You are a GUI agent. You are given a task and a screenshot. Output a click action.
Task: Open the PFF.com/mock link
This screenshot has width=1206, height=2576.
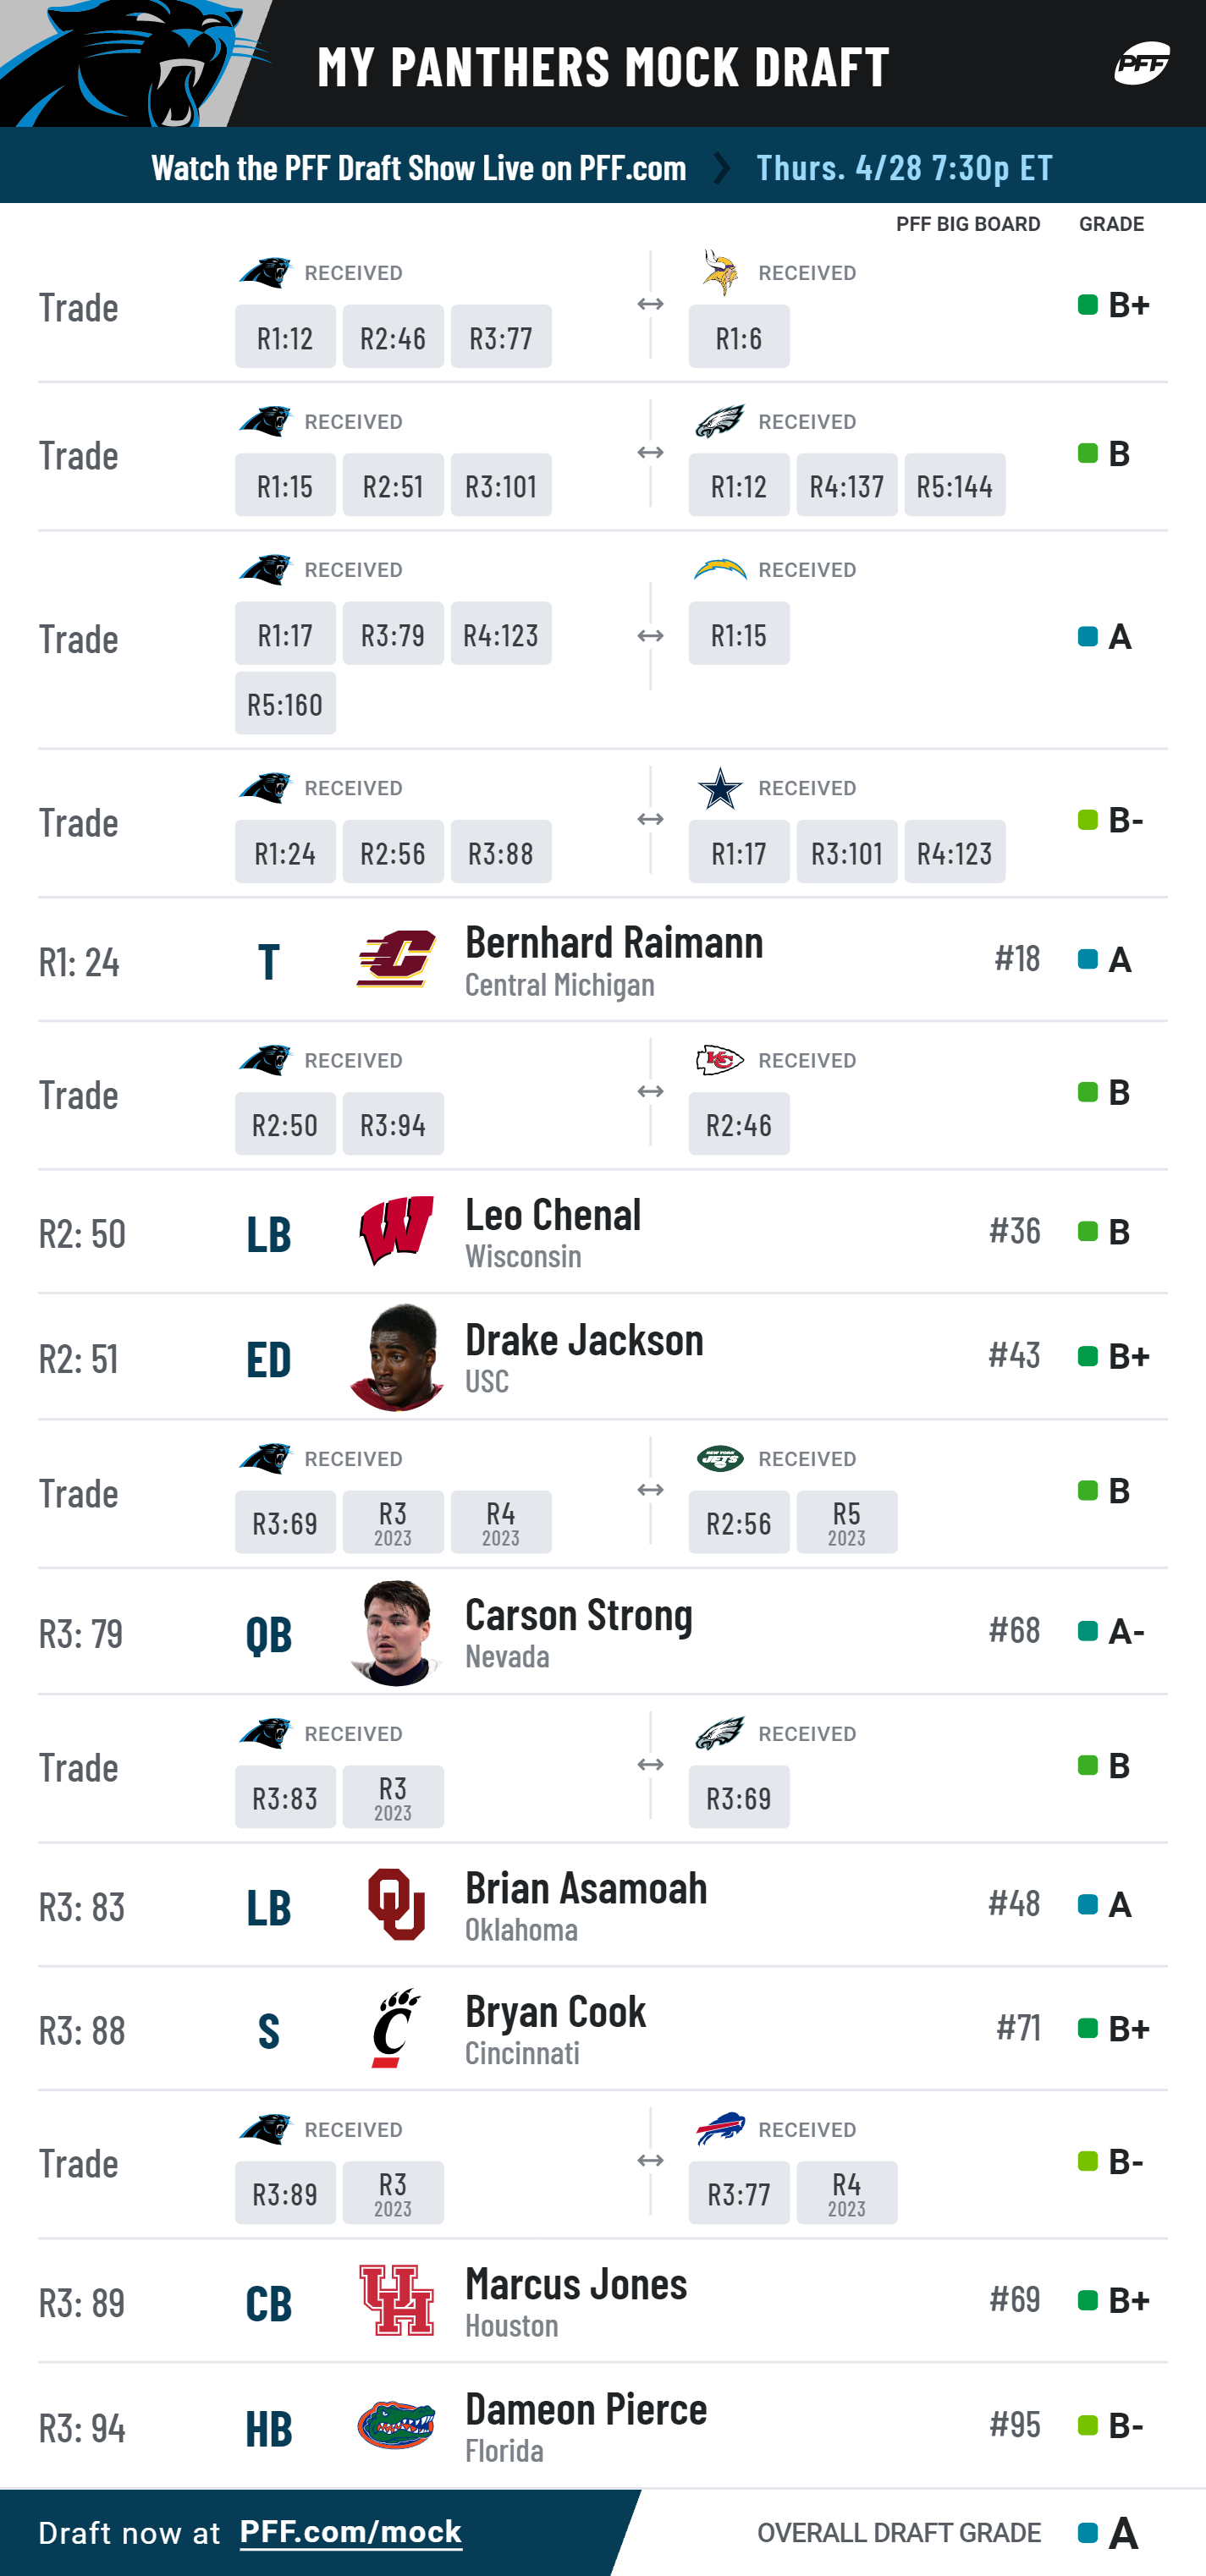pos(350,2532)
